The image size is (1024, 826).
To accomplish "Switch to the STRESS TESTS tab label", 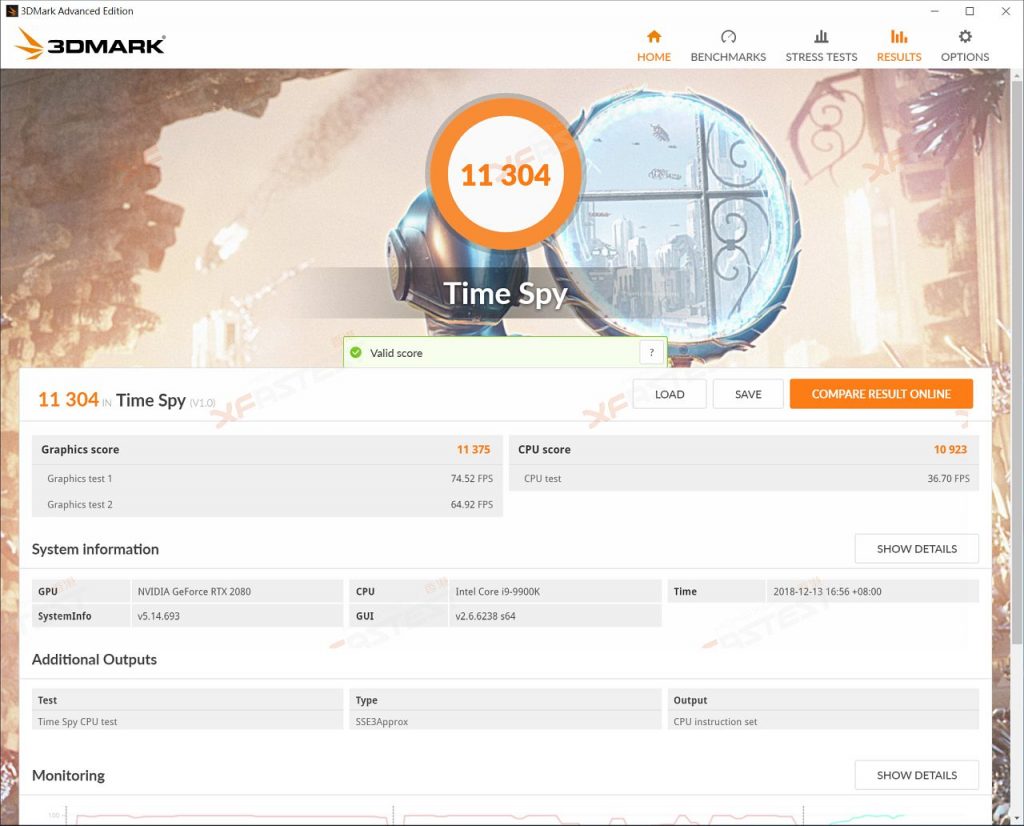I will tap(821, 57).
